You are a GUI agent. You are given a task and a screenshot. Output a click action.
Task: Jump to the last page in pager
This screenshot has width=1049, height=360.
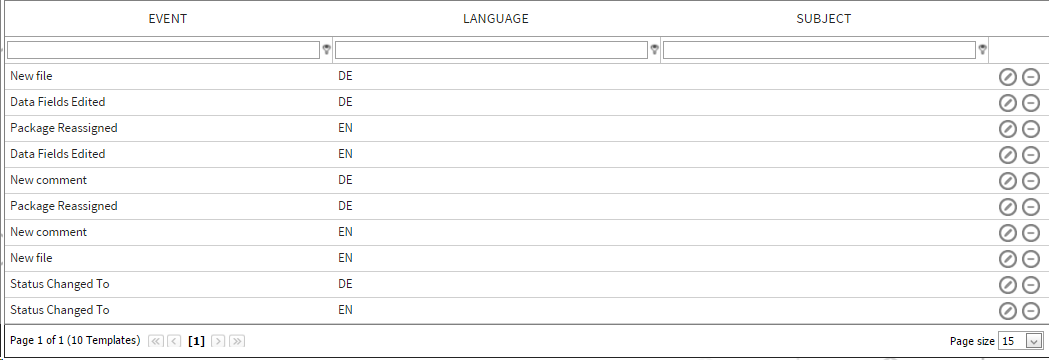237,341
